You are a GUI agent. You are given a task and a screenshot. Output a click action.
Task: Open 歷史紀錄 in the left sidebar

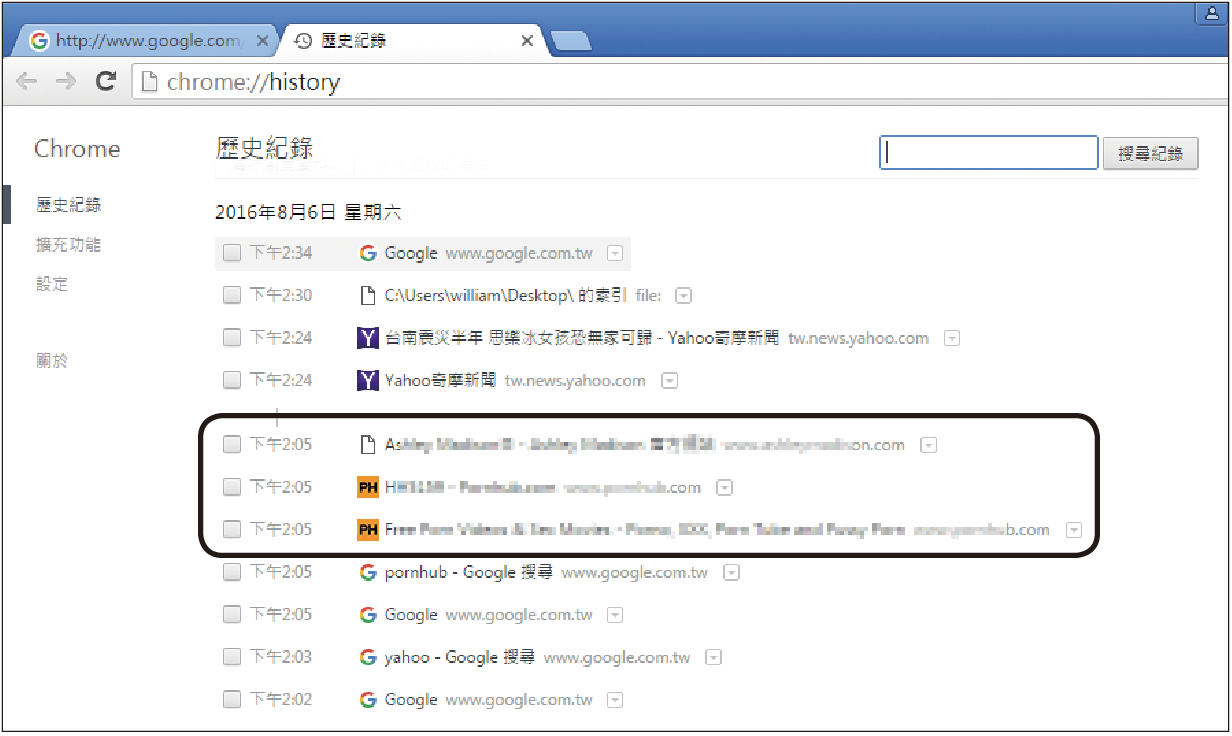tap(69, 205)
